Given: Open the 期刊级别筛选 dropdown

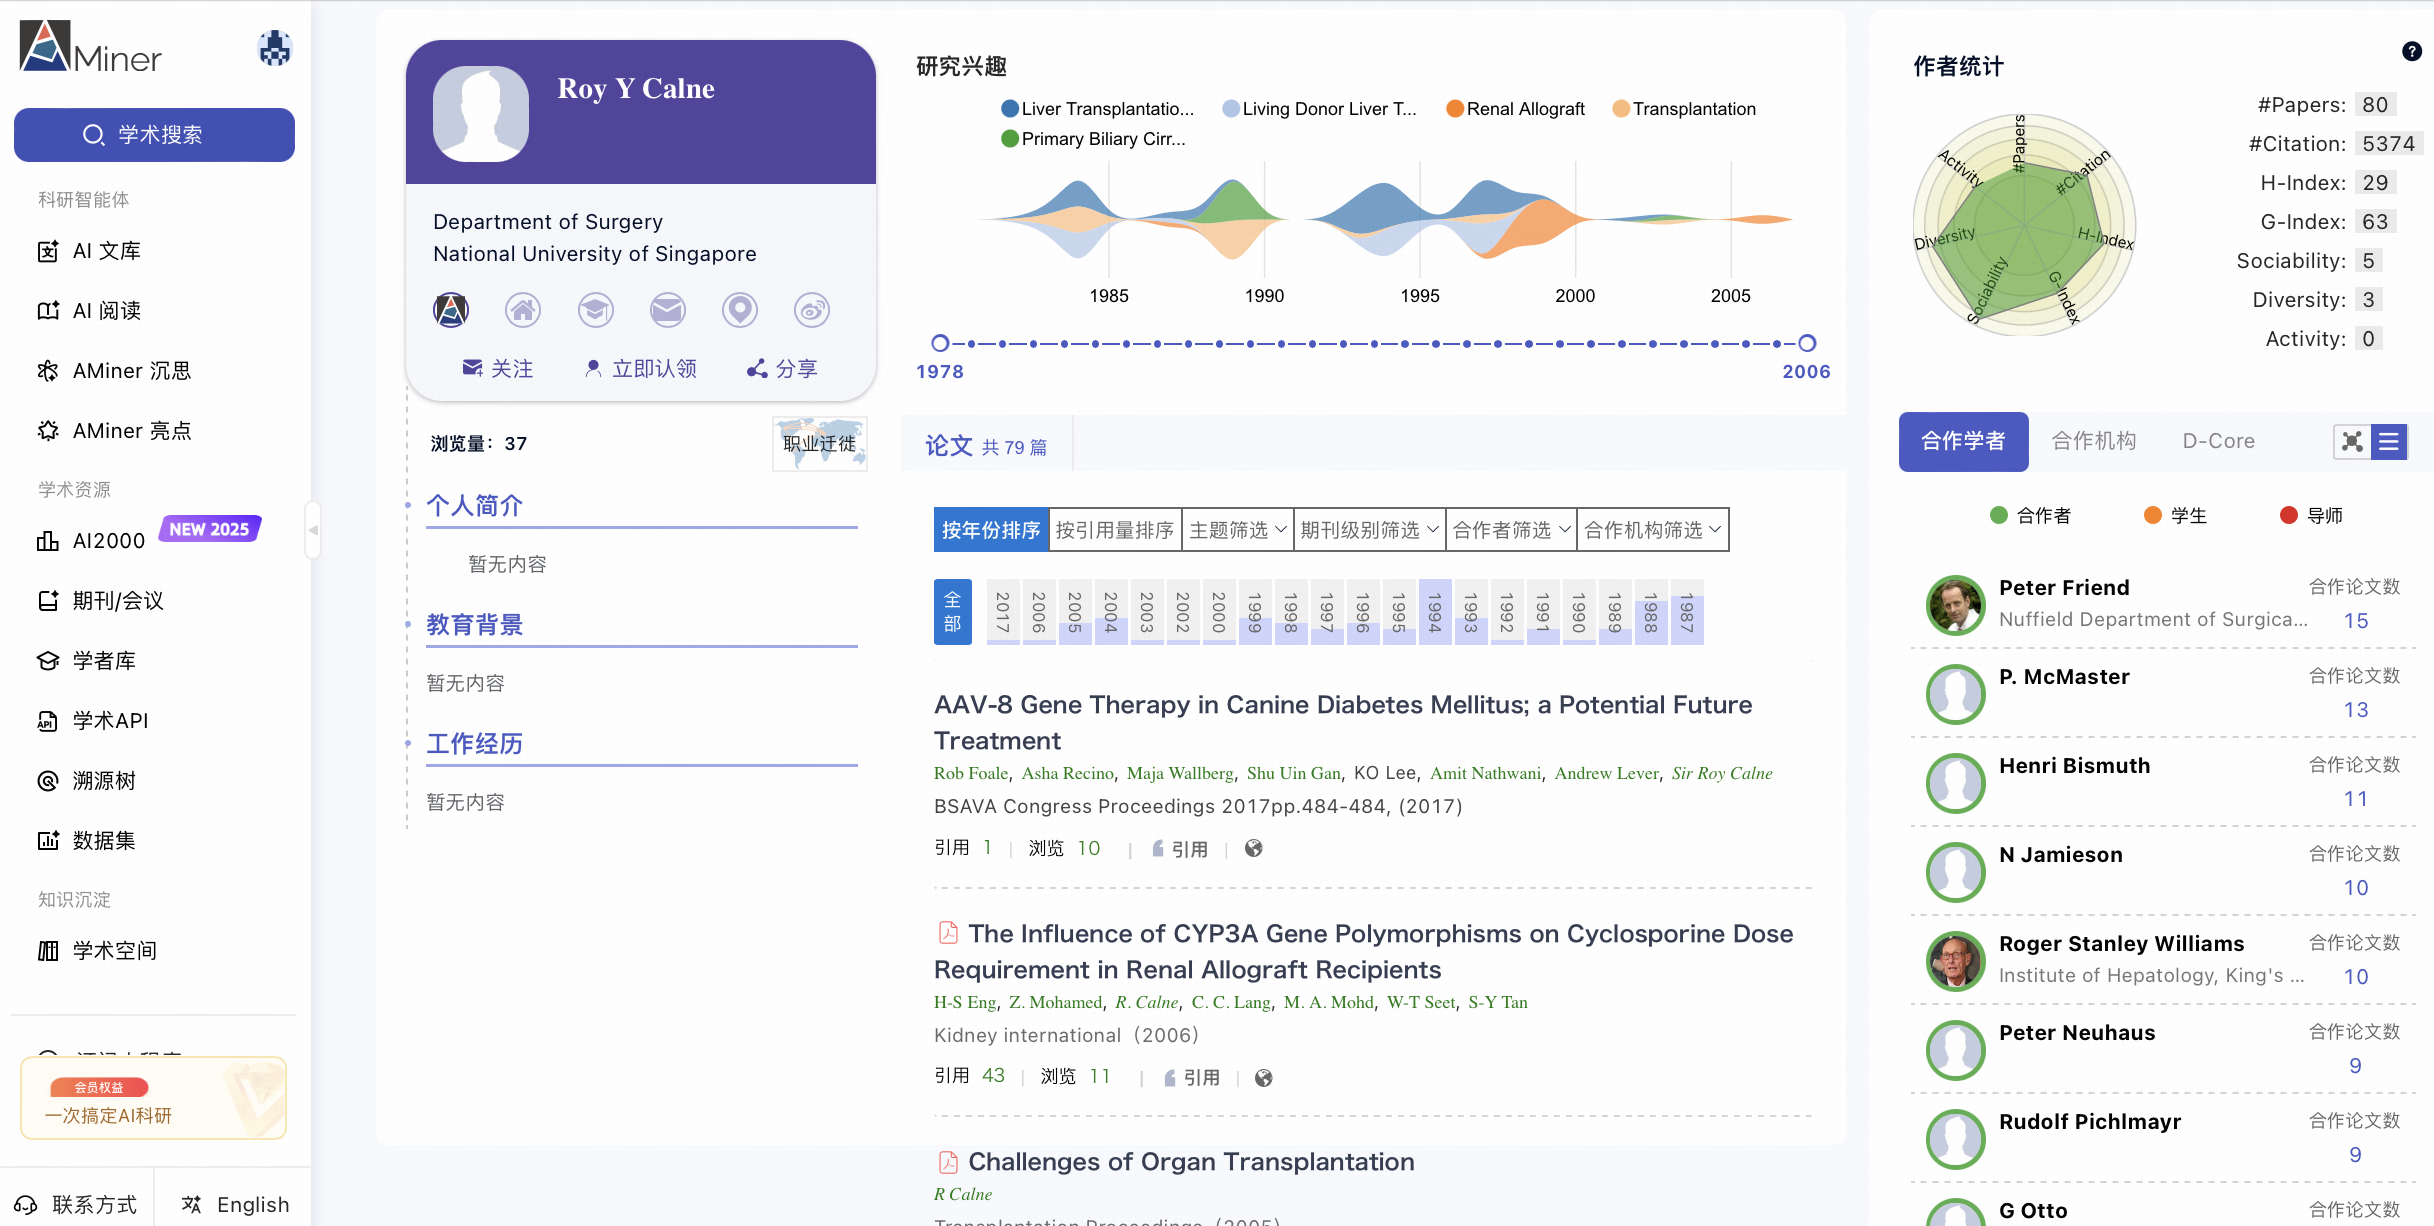Looking at the screenshot, I should tap(1368, 530).
